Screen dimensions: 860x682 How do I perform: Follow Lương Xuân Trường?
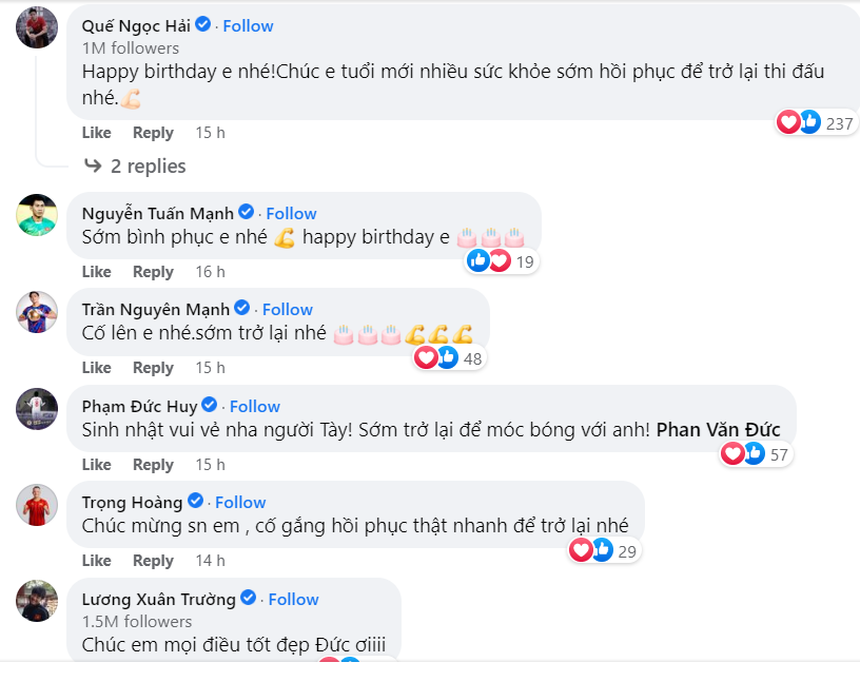tap(293, 599)
